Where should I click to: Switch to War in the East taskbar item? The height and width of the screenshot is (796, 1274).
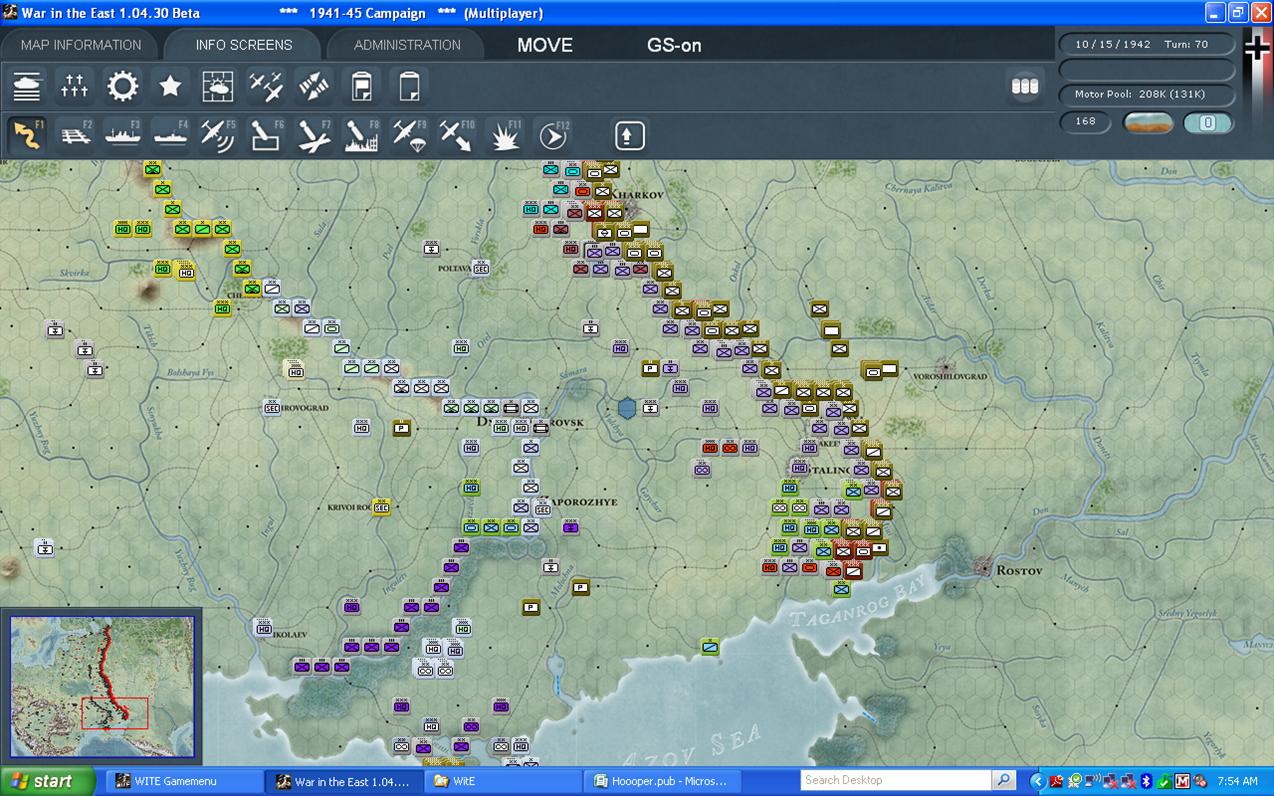coord(344,781)
